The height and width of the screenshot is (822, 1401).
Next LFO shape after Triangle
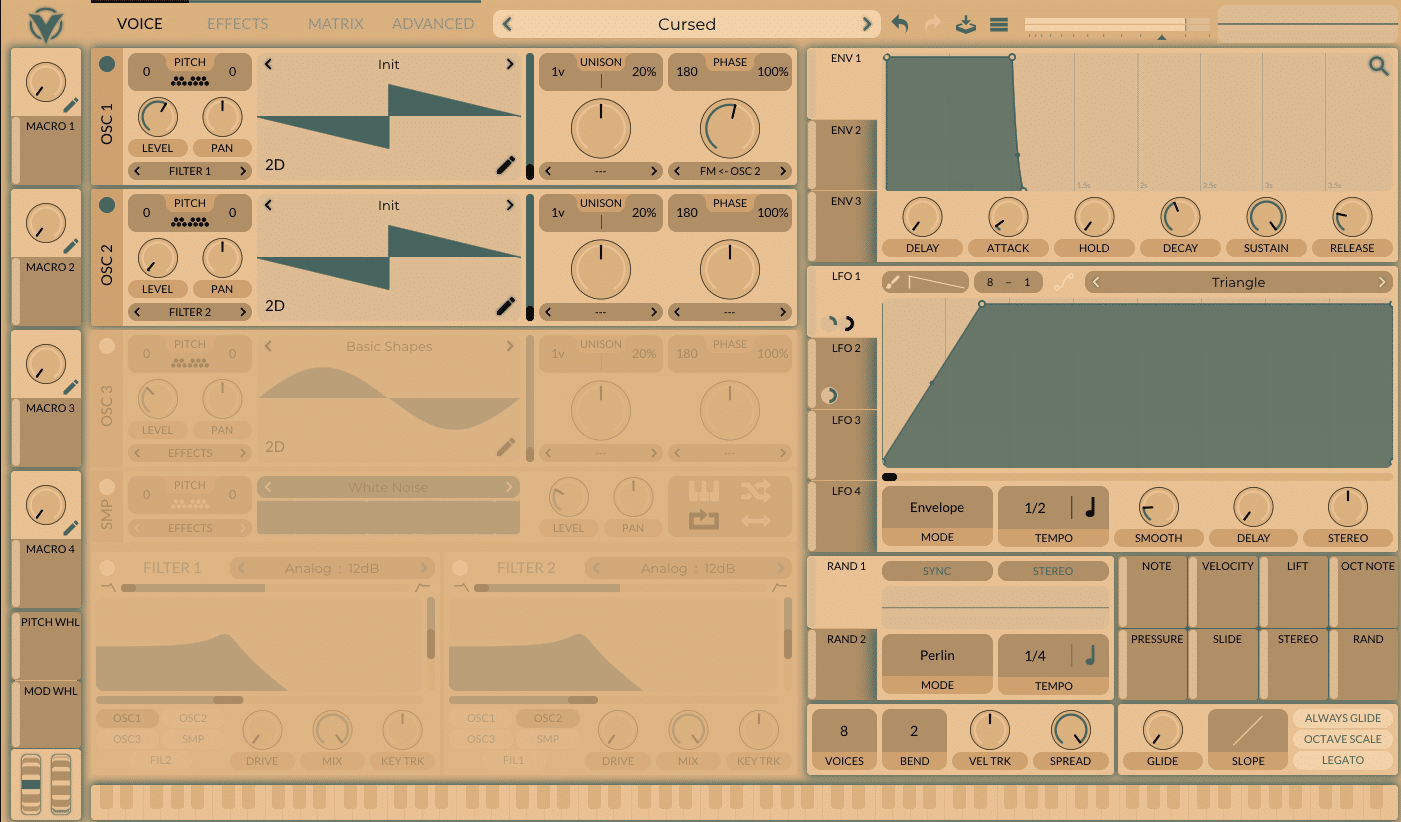(x=1382, y=283)
